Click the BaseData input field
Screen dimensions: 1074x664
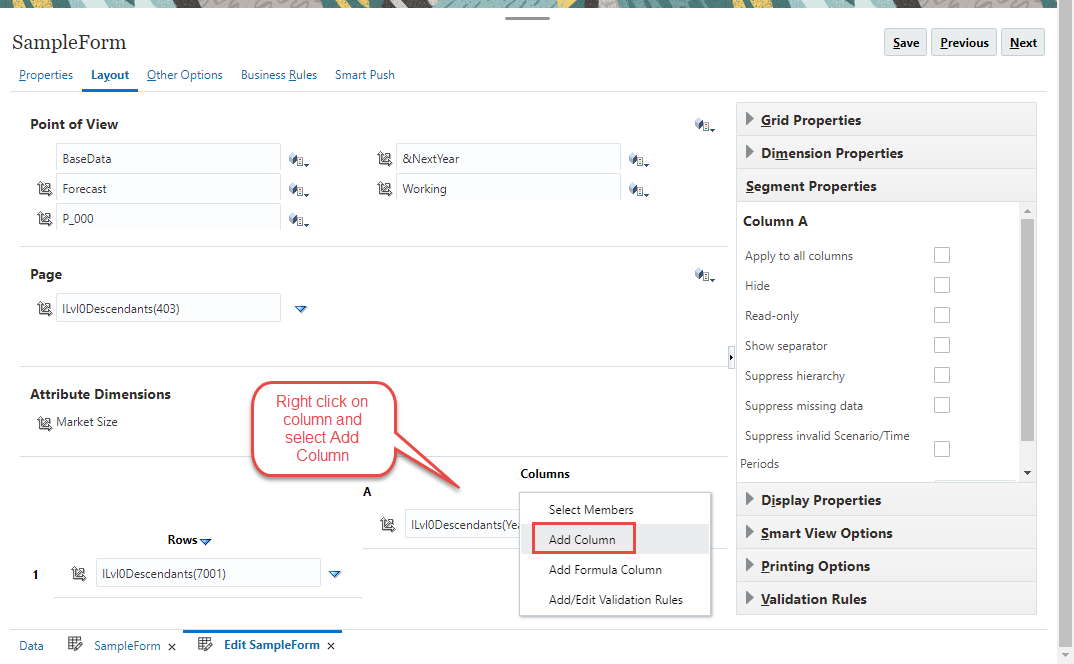tap(168, 158)
